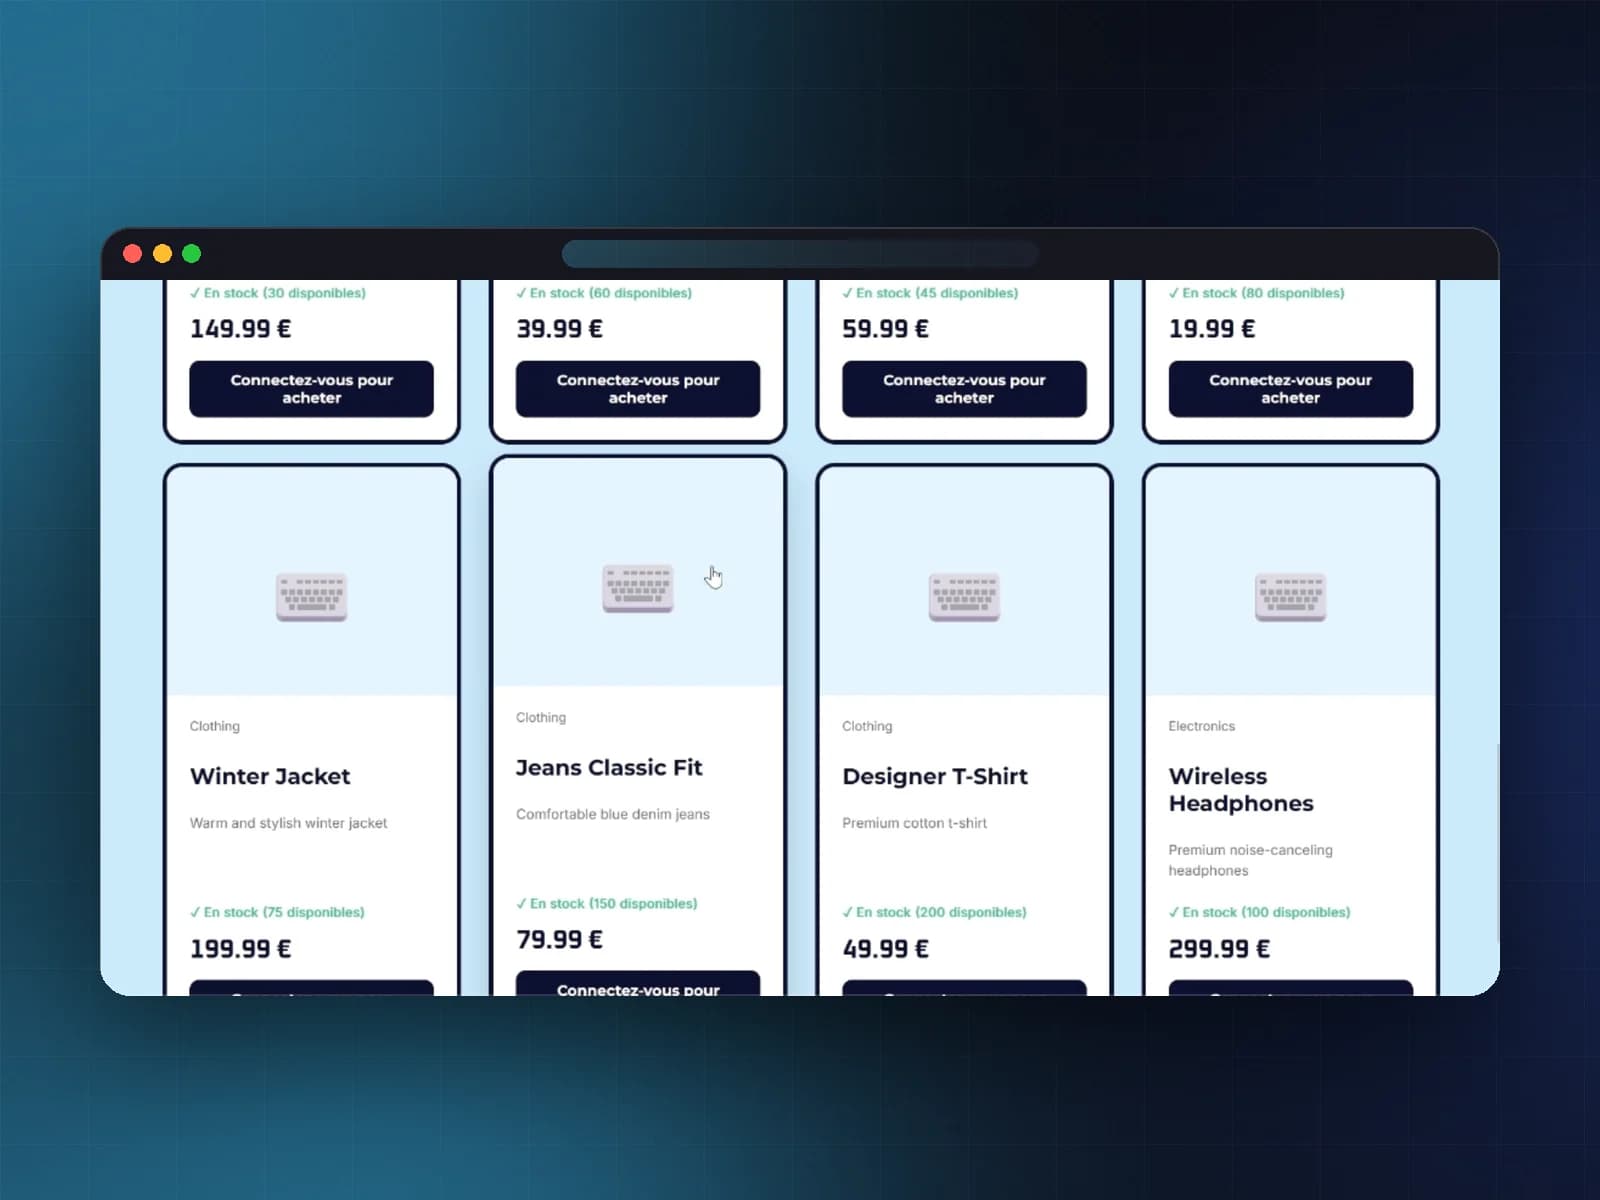
Task: Click the 199.99 € price
Action: pos(241,949)
